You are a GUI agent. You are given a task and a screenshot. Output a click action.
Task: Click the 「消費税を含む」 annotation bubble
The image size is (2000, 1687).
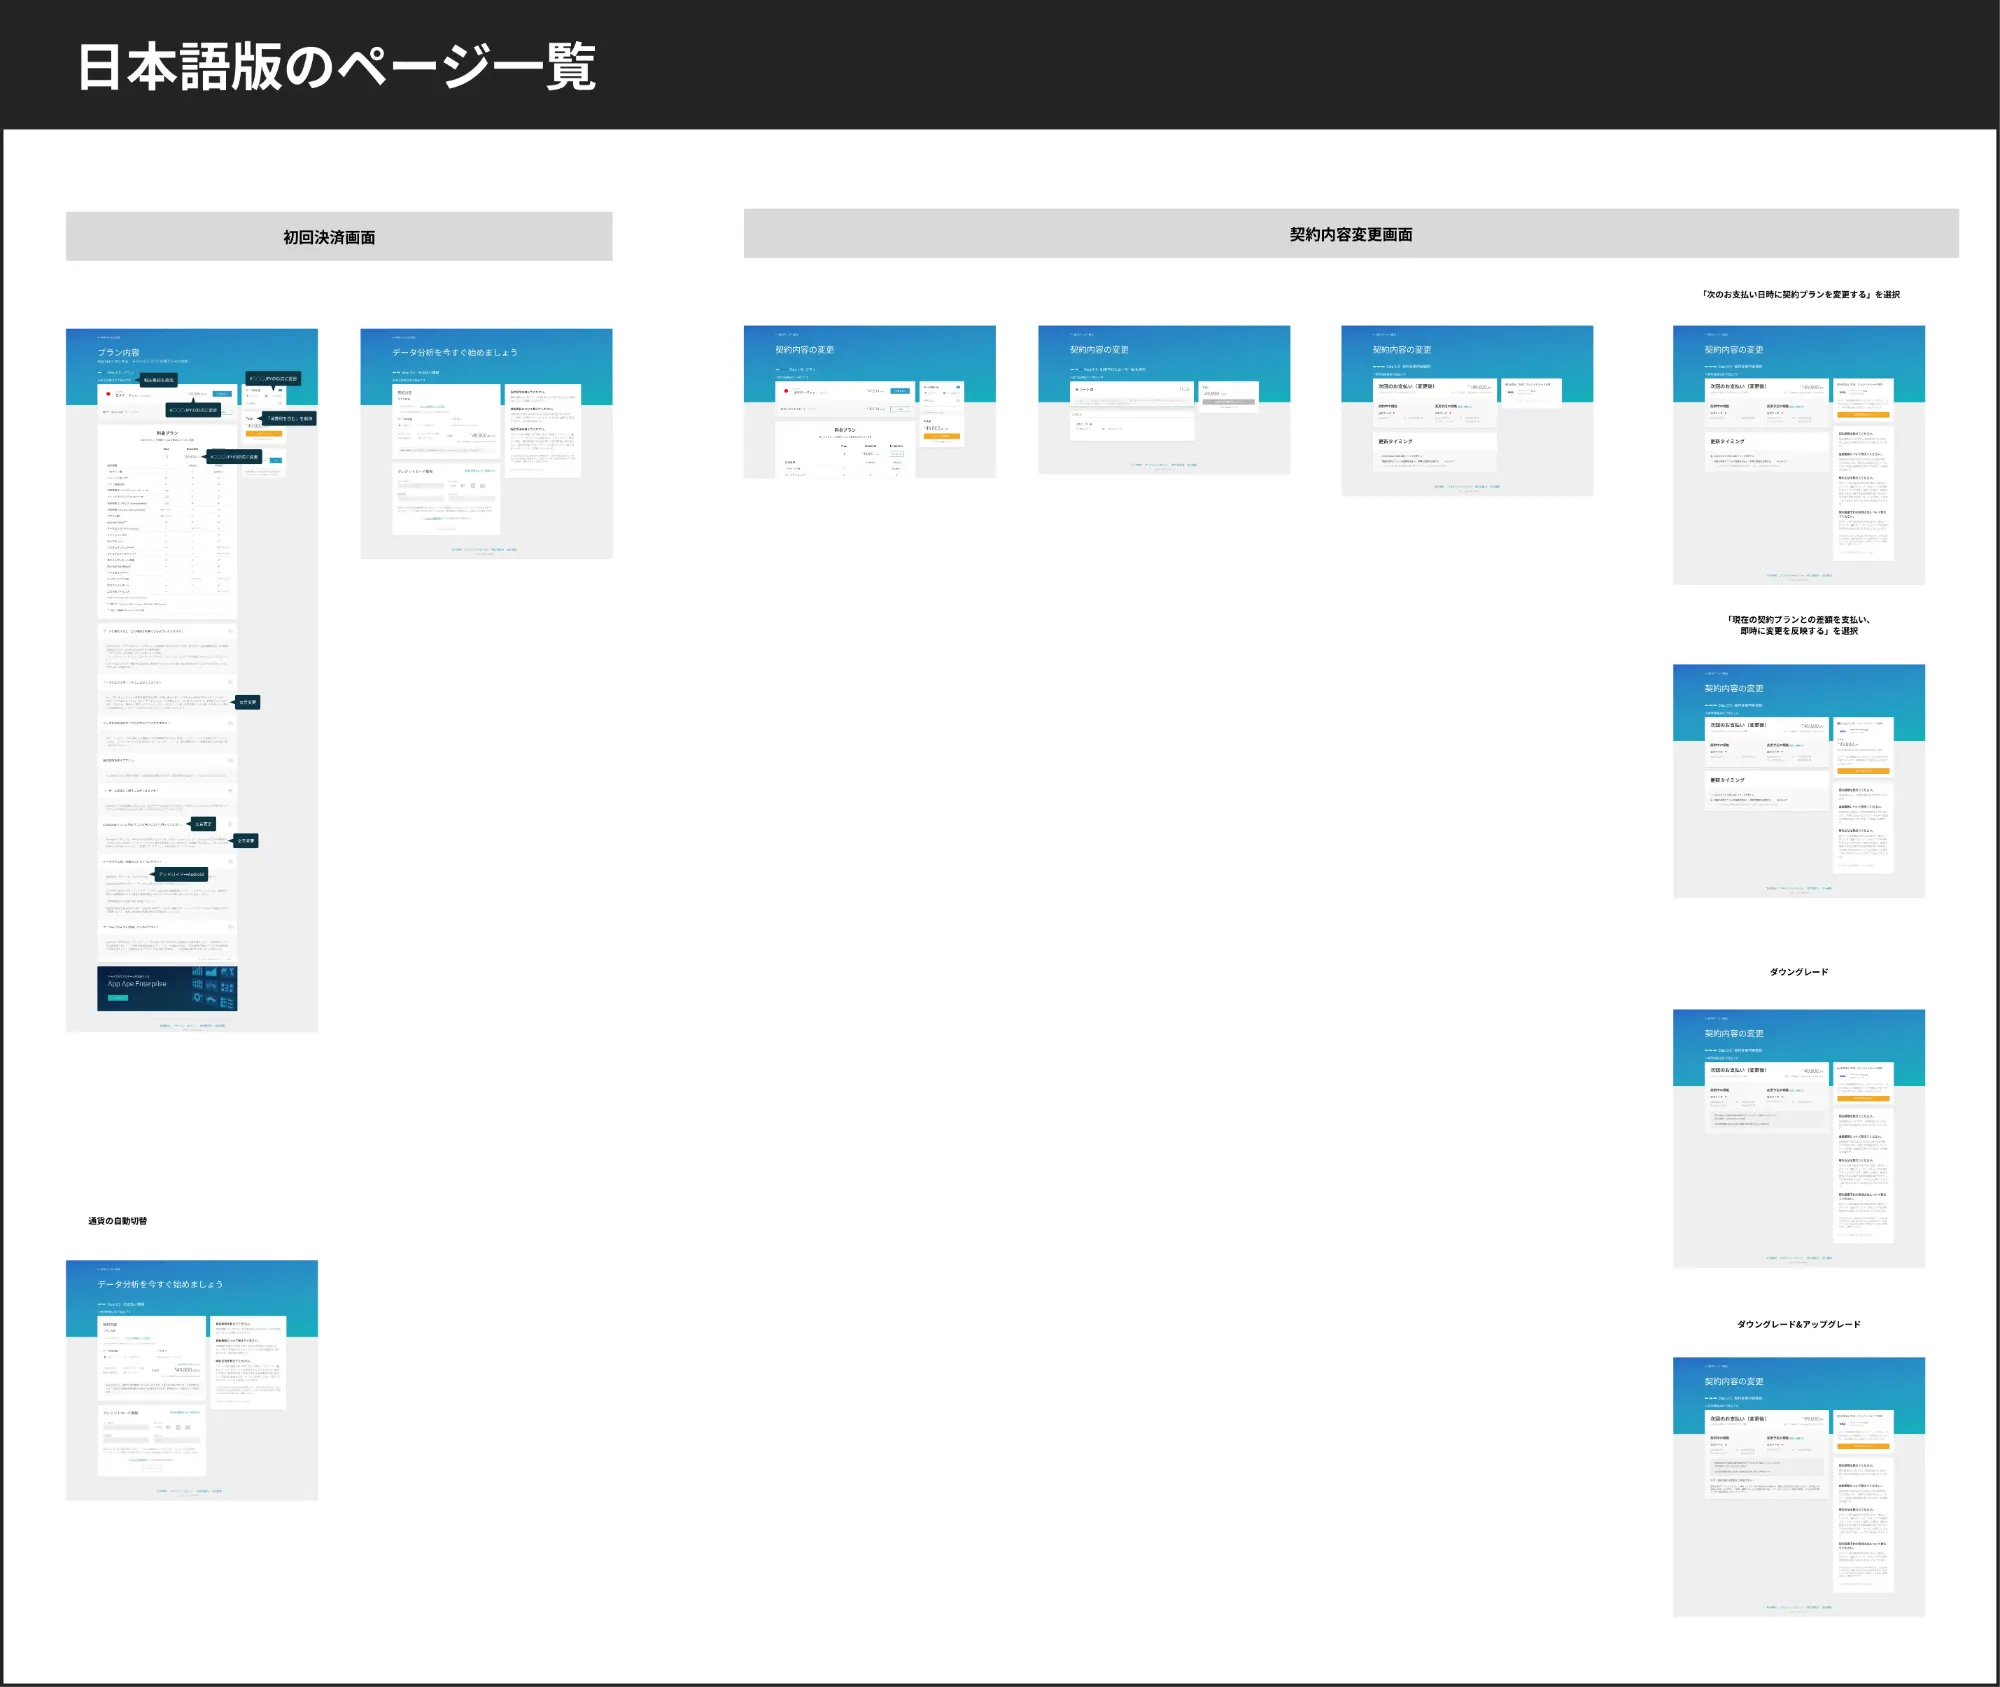tap(290, 419)
